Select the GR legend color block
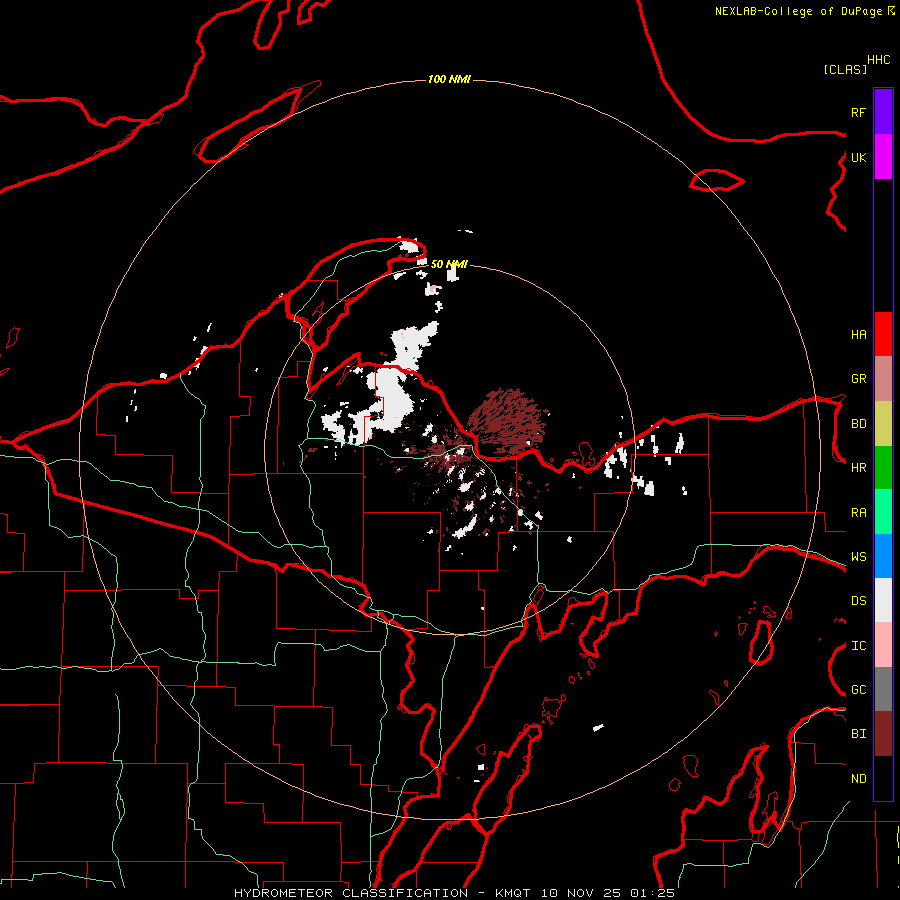Image resolution: width=900 pixels, height=900 pixels. (x=883, y=379)
